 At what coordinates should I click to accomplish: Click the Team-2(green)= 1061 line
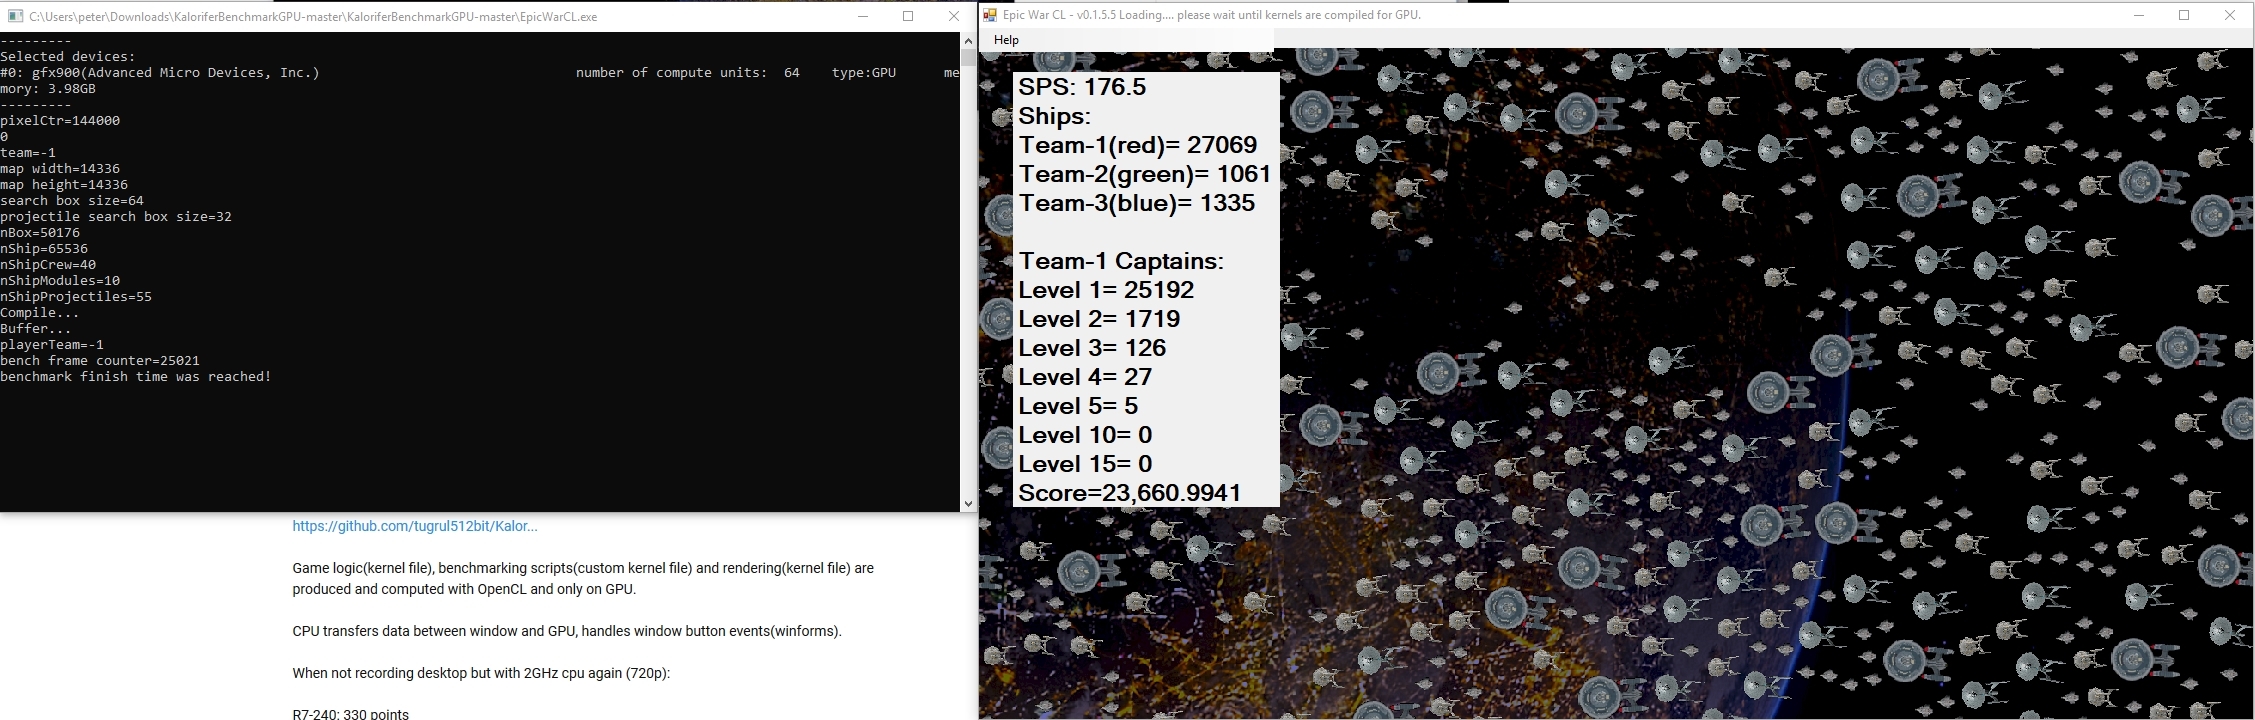click(x=1145, y=174)
